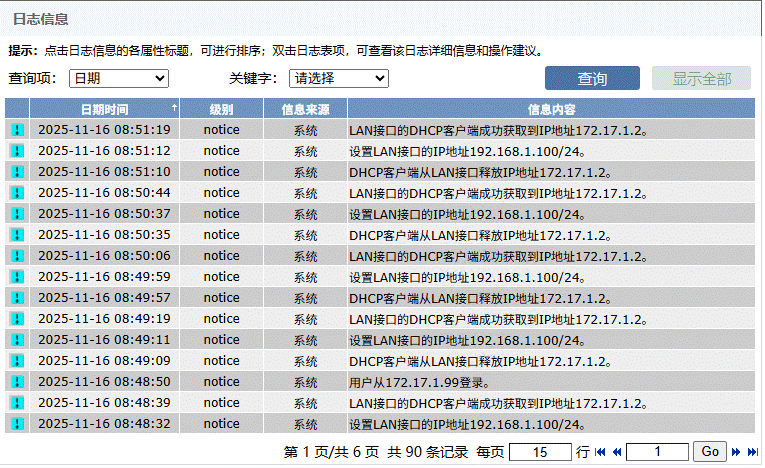Click the notice icon for 08:48:32 log
This screenshot has height=468, width=765.
click(x=18, y=424)
